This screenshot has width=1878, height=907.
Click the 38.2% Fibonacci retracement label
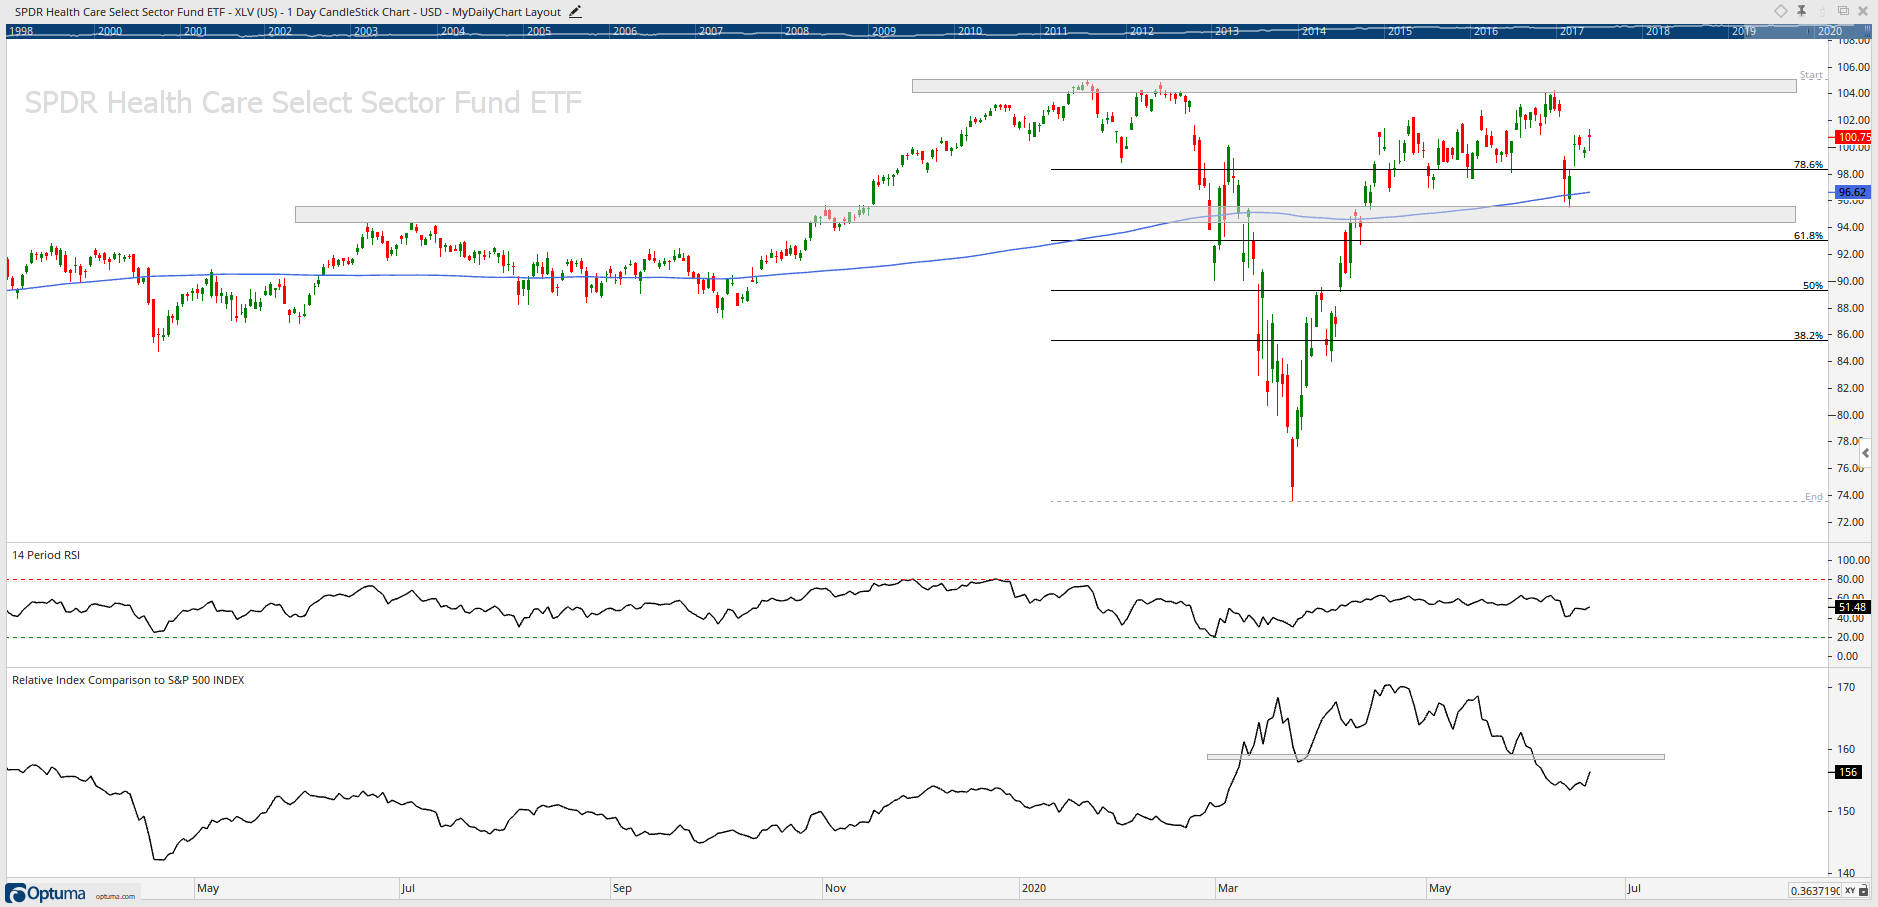coord(1808,335)
